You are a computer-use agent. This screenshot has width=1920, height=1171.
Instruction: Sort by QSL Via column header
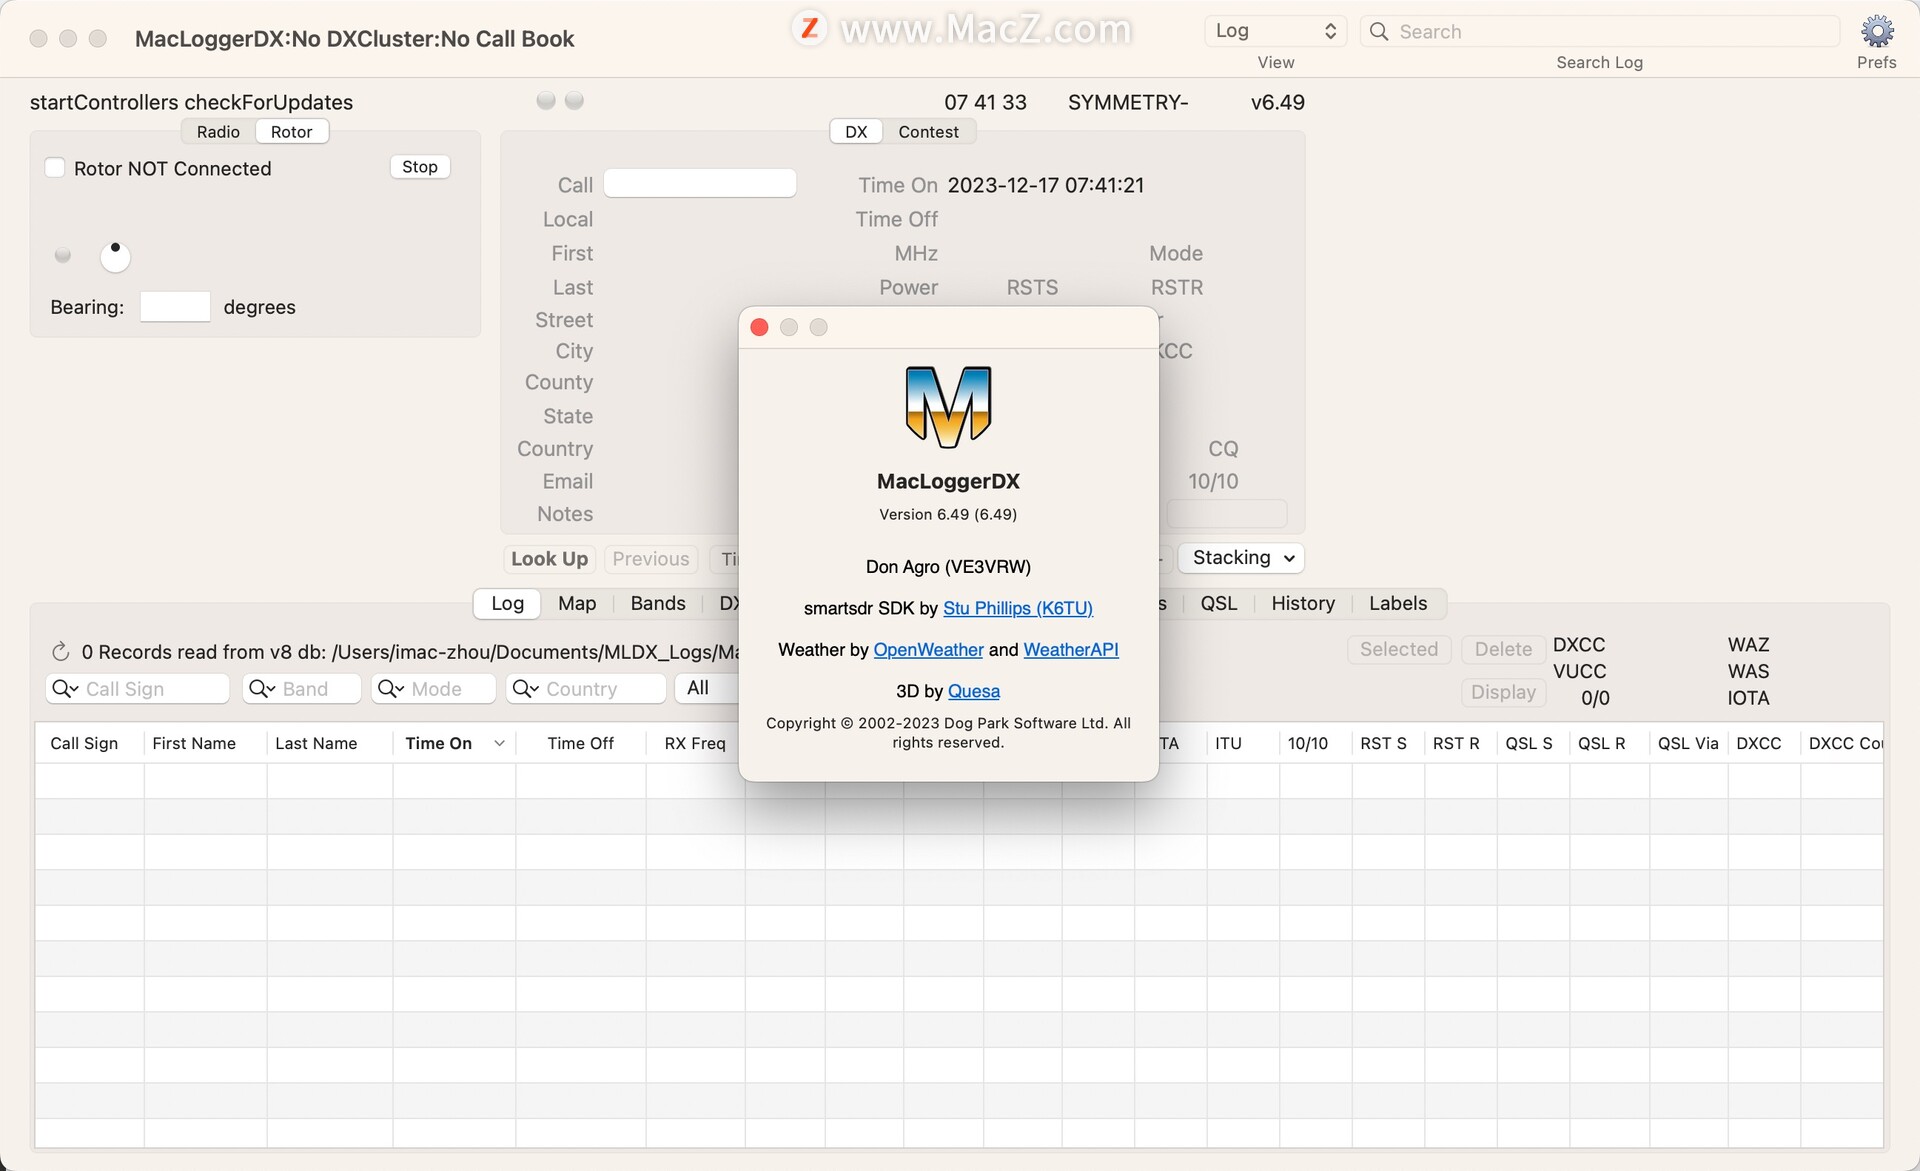tap(1688, 743)
